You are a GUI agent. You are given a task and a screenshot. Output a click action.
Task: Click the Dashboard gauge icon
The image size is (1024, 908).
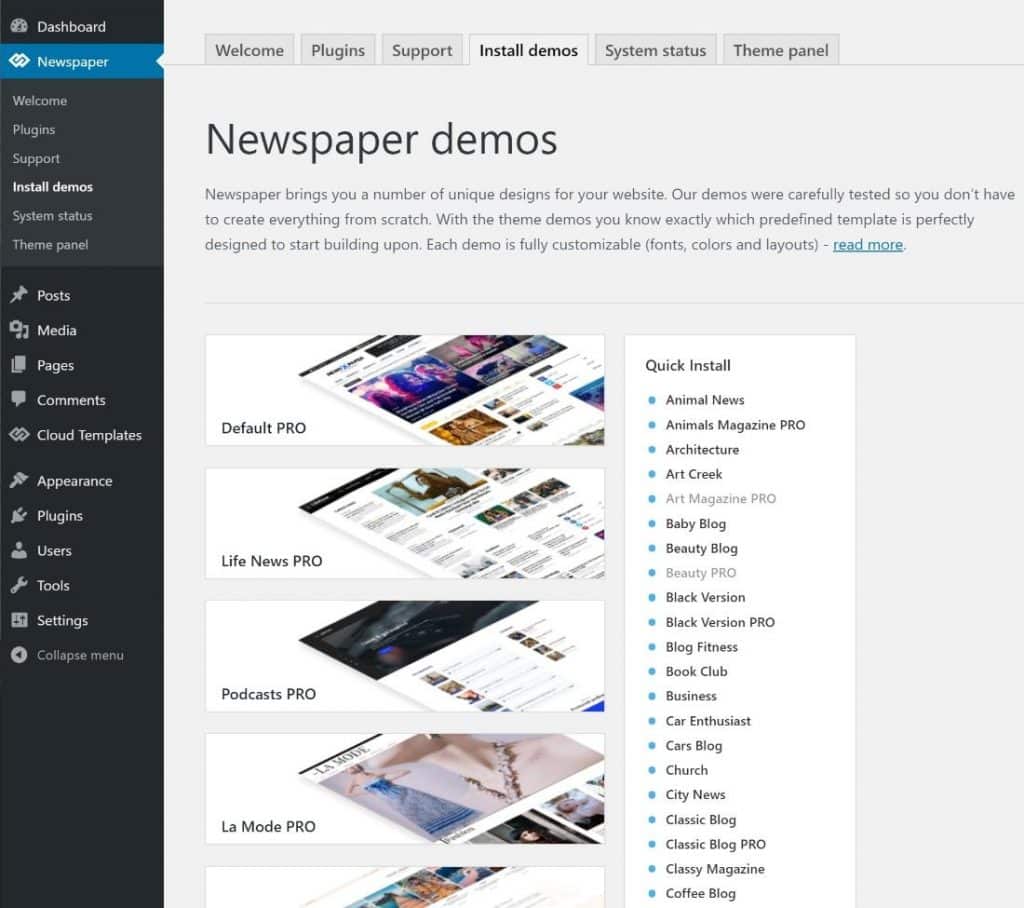pos(19,26)
